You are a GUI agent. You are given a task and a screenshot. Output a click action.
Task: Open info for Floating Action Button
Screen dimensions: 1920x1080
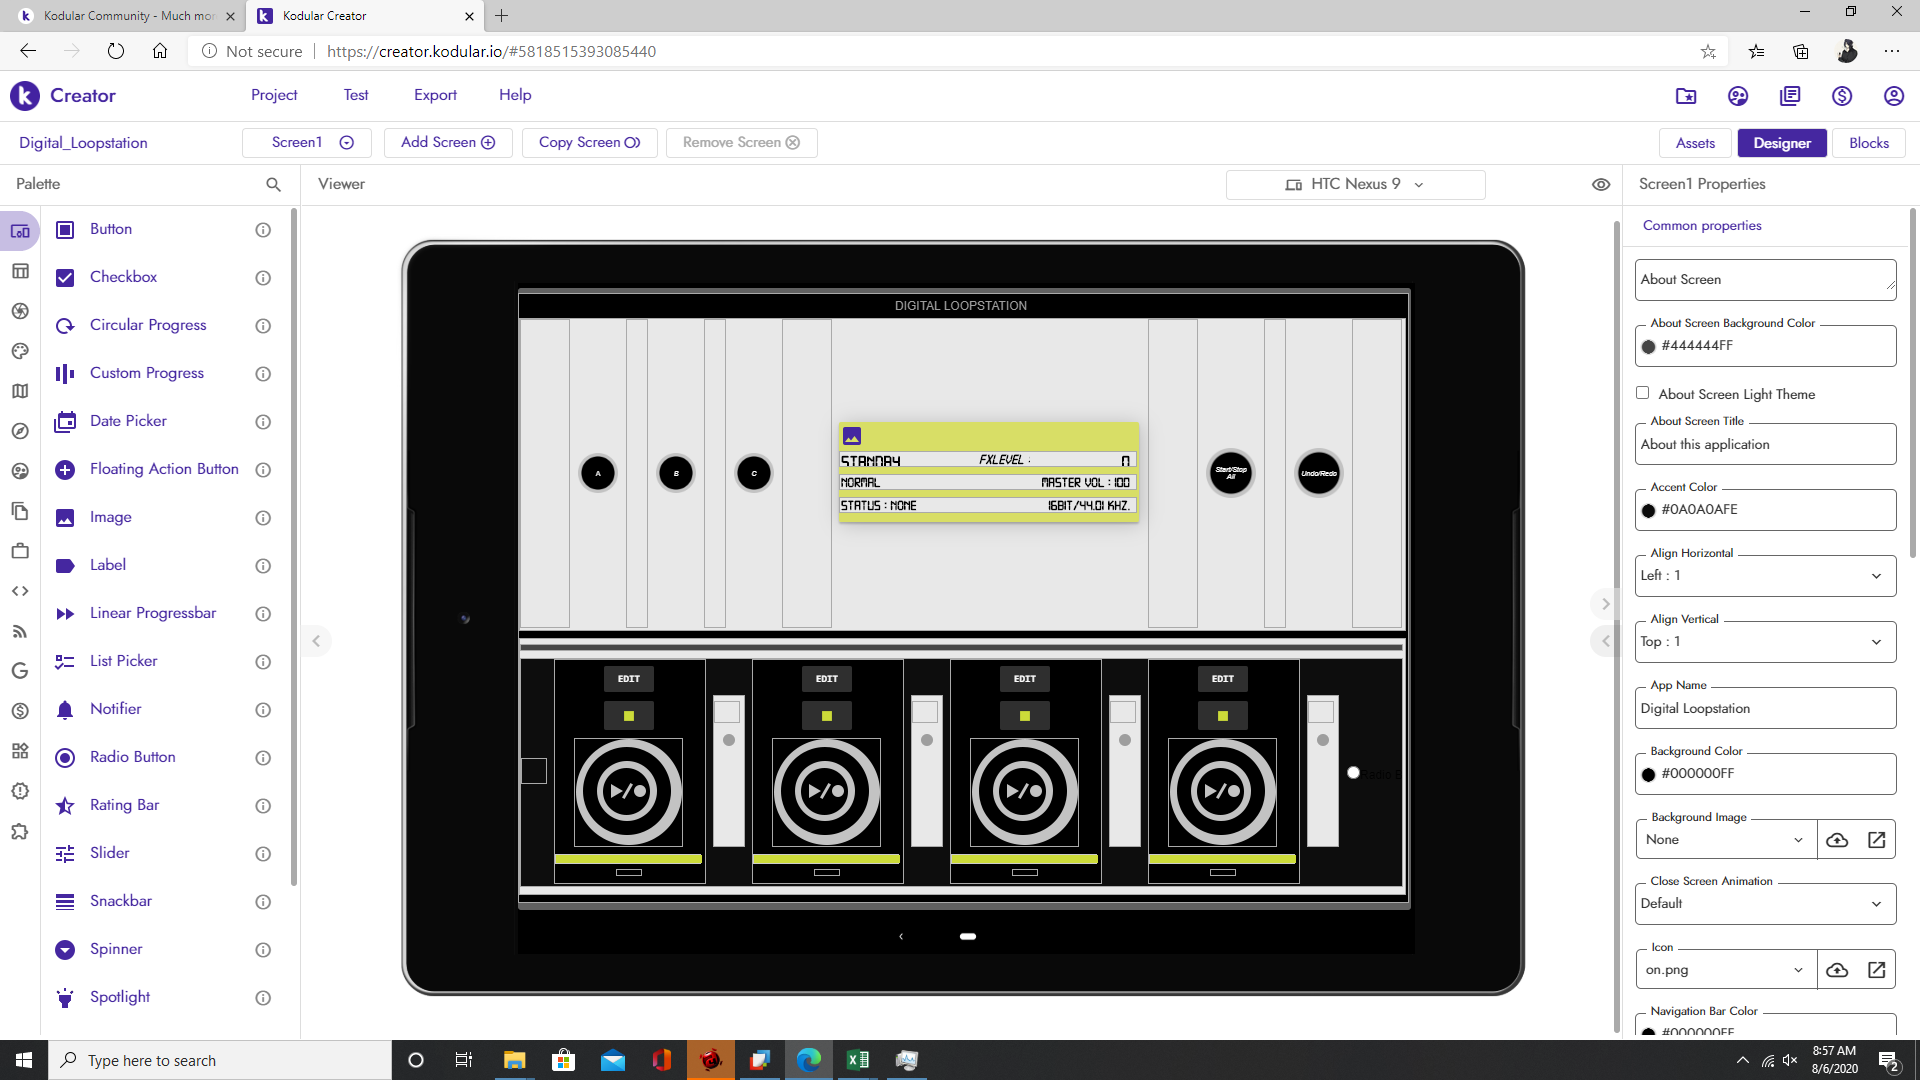click(263, 470)
